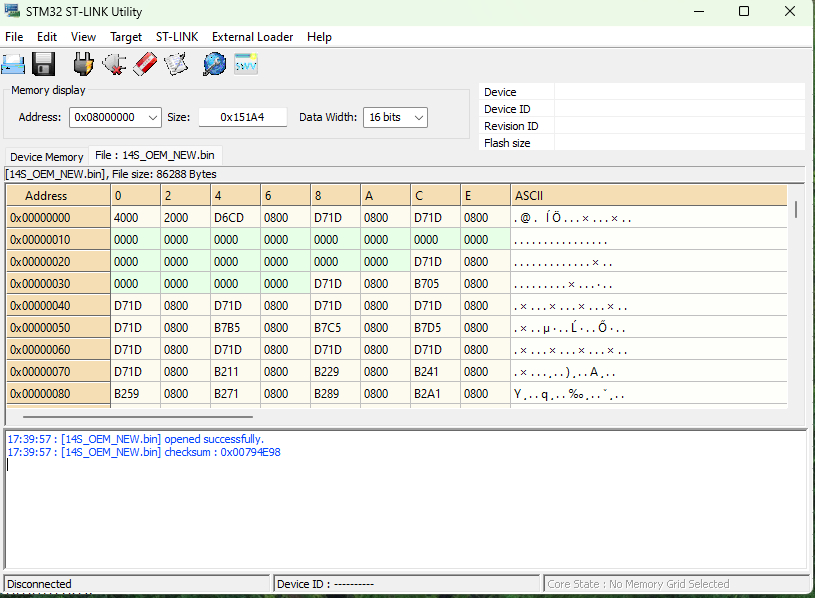Click the Size input field
815x600 pixels.
[242, 118]
